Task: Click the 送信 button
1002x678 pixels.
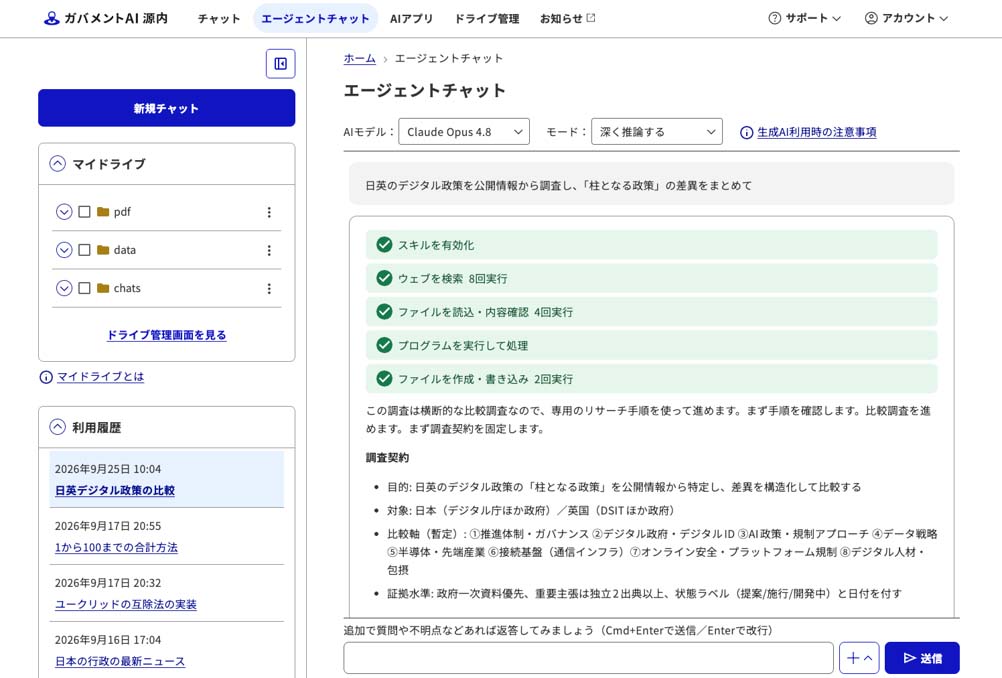Action: point(922,658)
